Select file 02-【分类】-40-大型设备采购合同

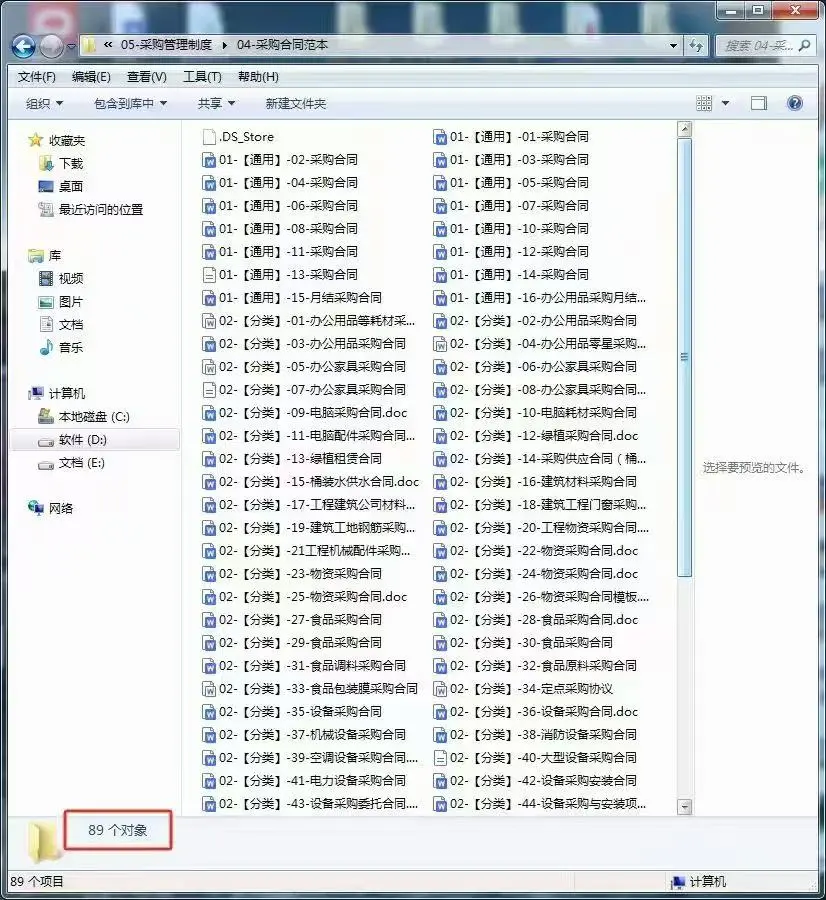tap(535, 757)
